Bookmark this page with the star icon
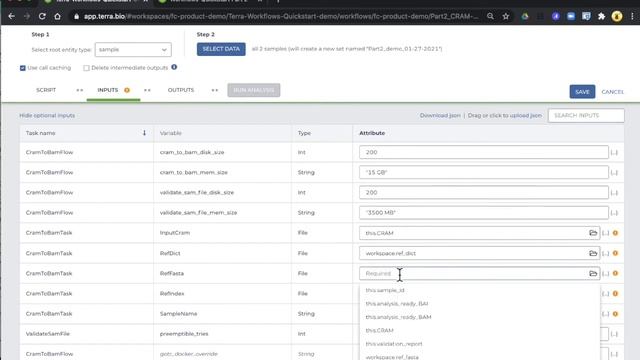This screenshot has width=640, height=360. 506,16
